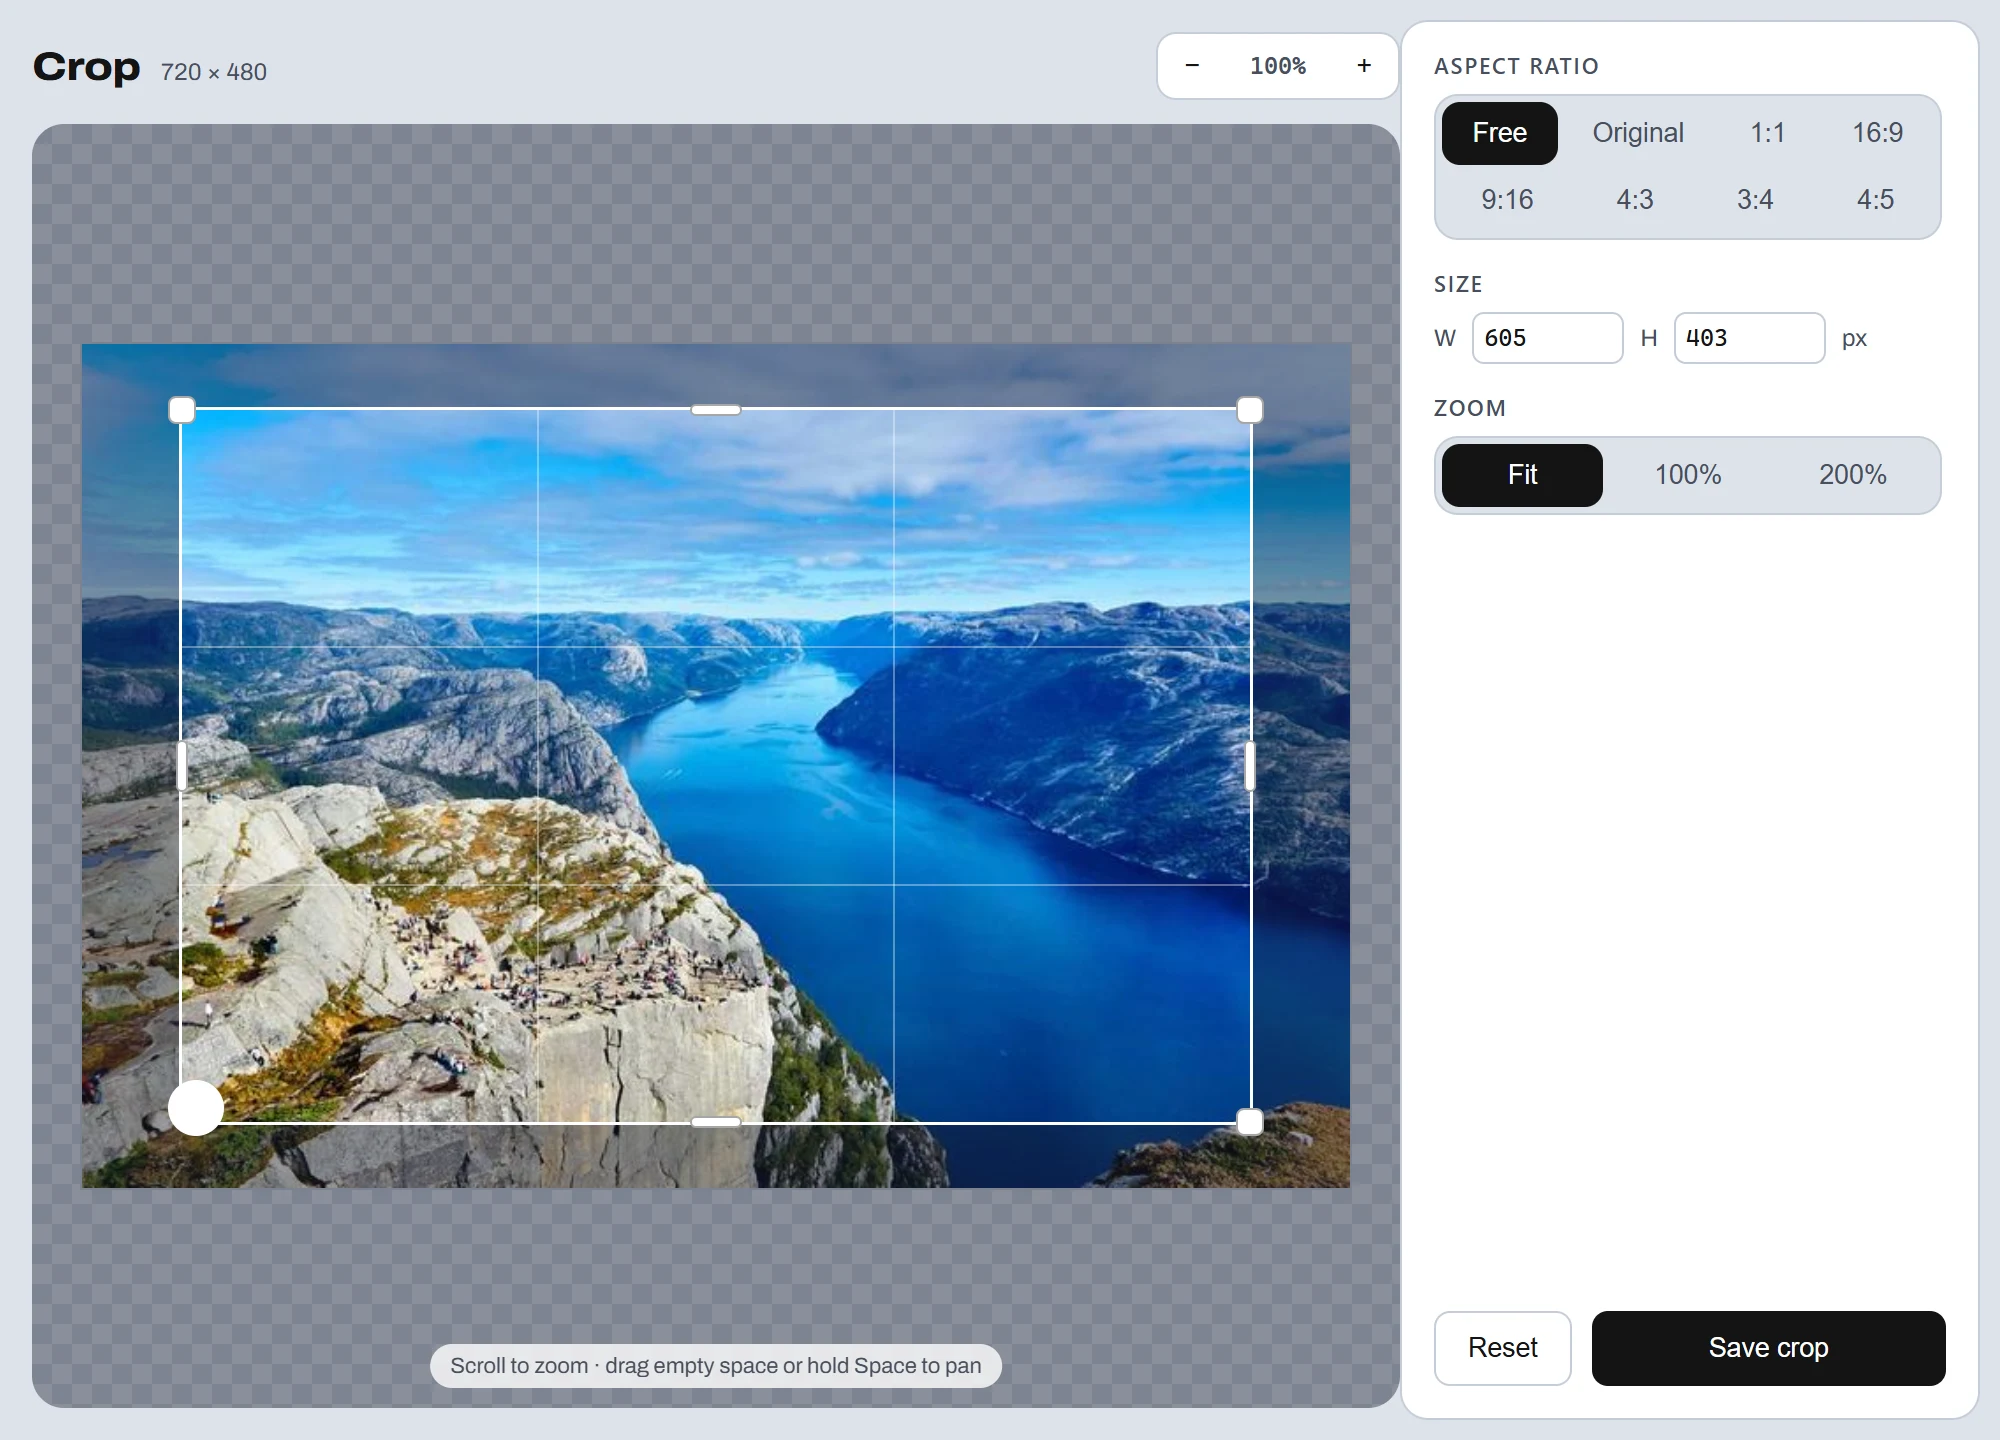This screenshot has width=2000, height=1440.
Task: Click the top-left crop corner handle
Action: pyautogui.click(x=182, y=410)
